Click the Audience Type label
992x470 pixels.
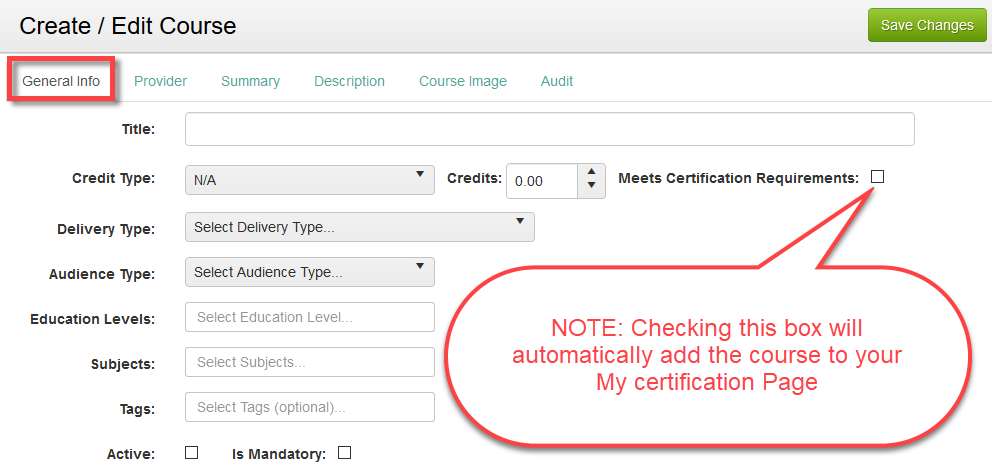pos(102,275)
